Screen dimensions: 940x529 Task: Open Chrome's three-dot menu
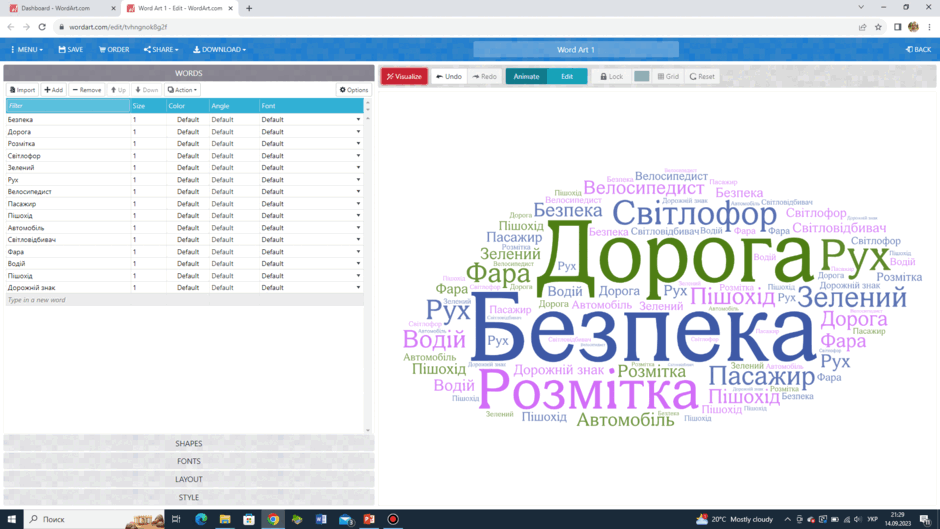[x=929, y=27]
